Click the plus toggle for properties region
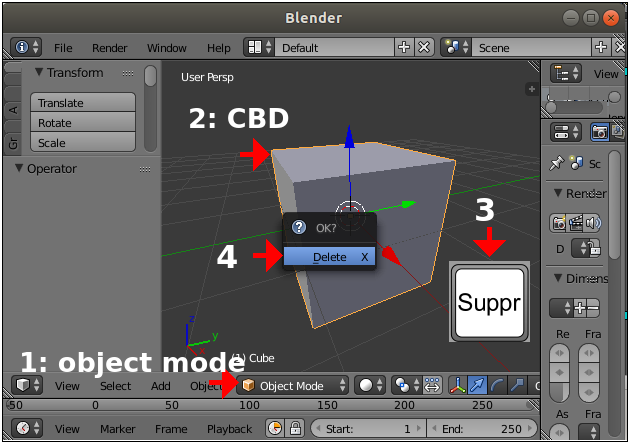This screenshot has height=445, width=630. click(532, 89)
